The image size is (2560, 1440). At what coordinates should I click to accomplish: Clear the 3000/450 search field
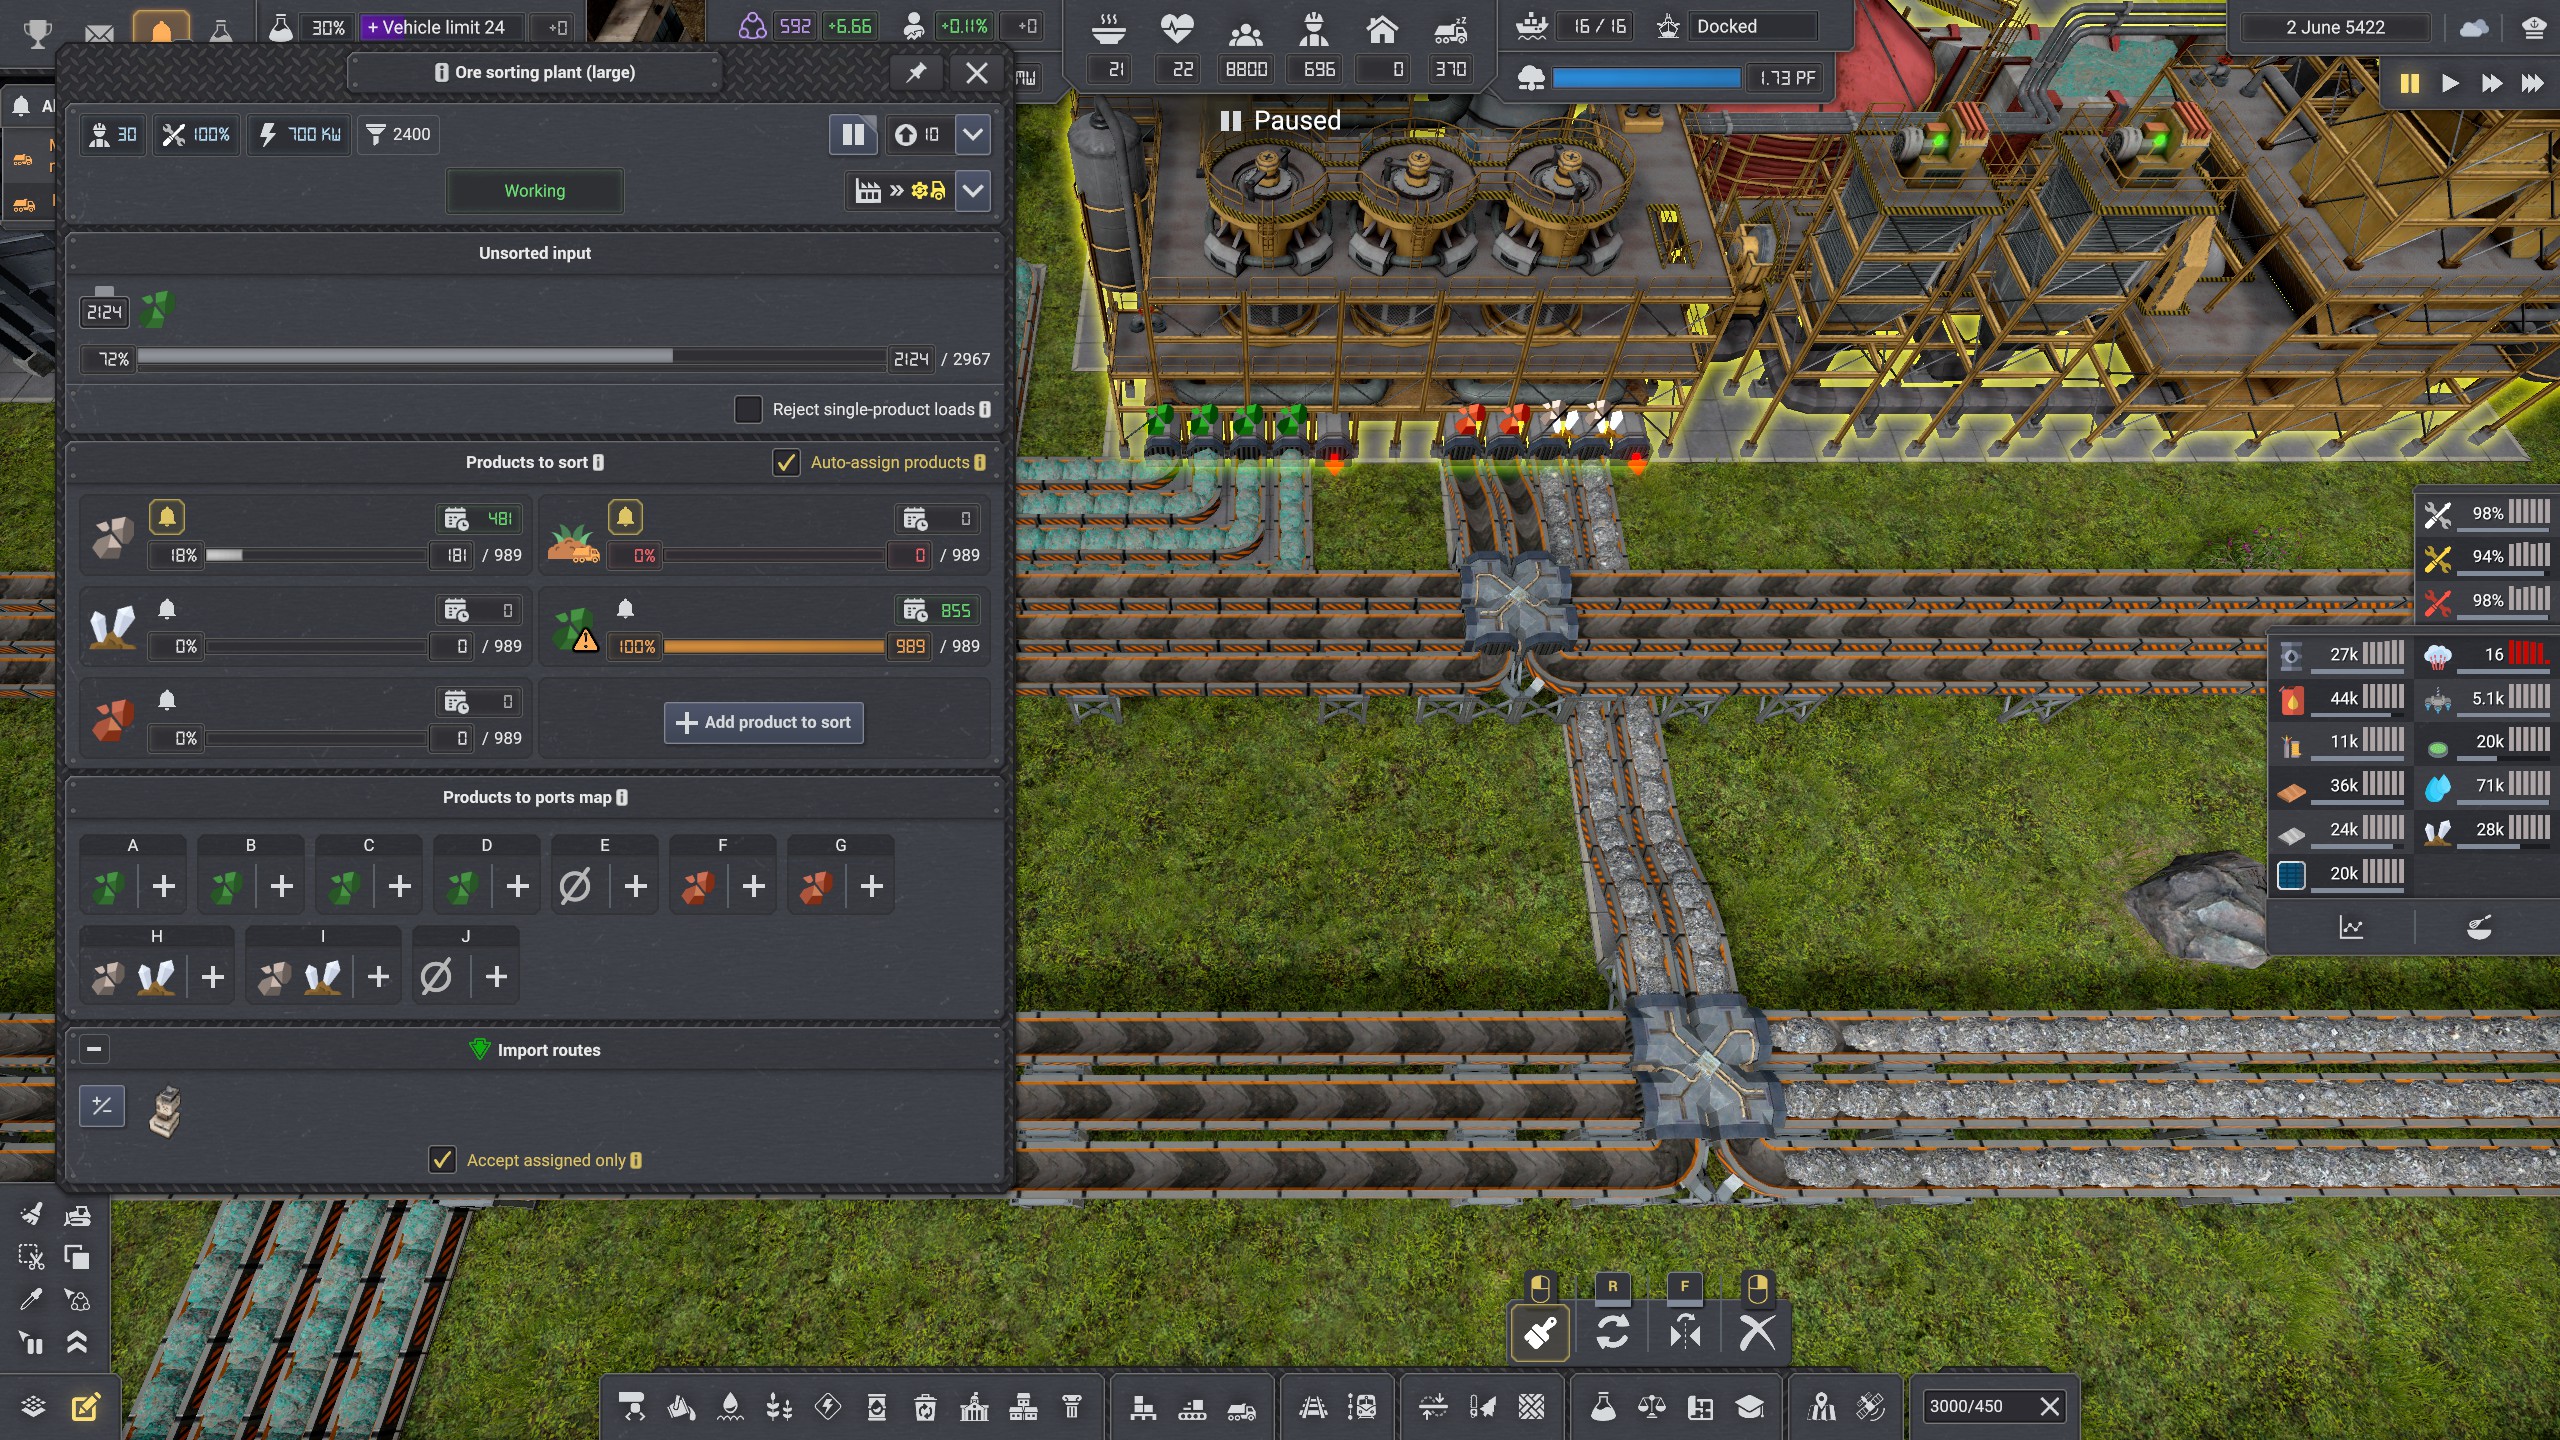point(2050,1407)
